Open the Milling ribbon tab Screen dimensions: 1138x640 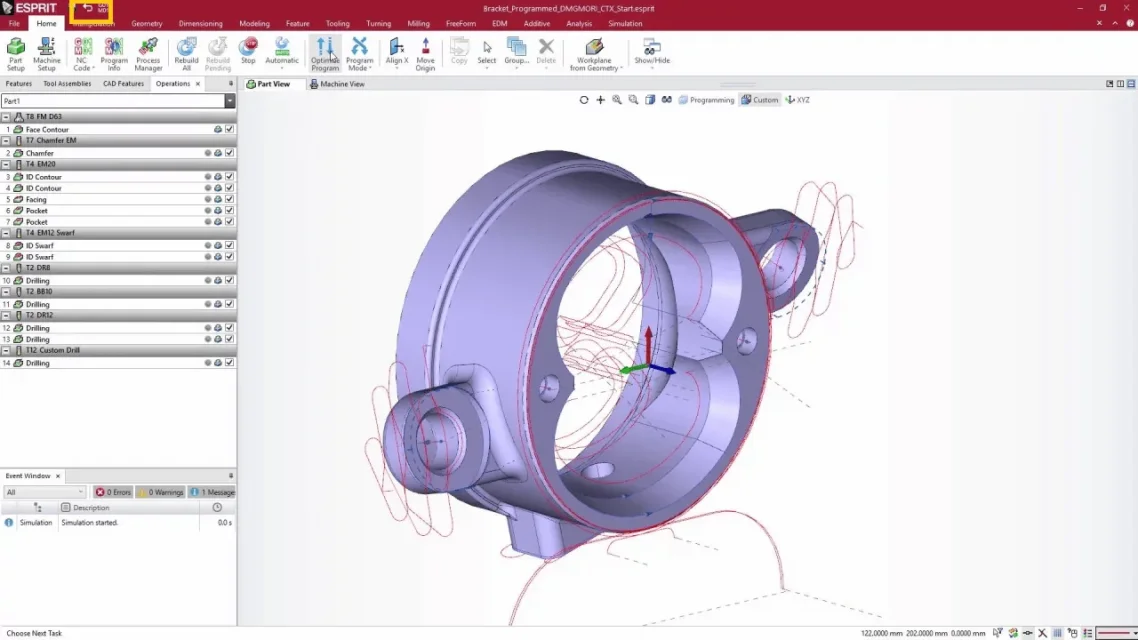418,23
